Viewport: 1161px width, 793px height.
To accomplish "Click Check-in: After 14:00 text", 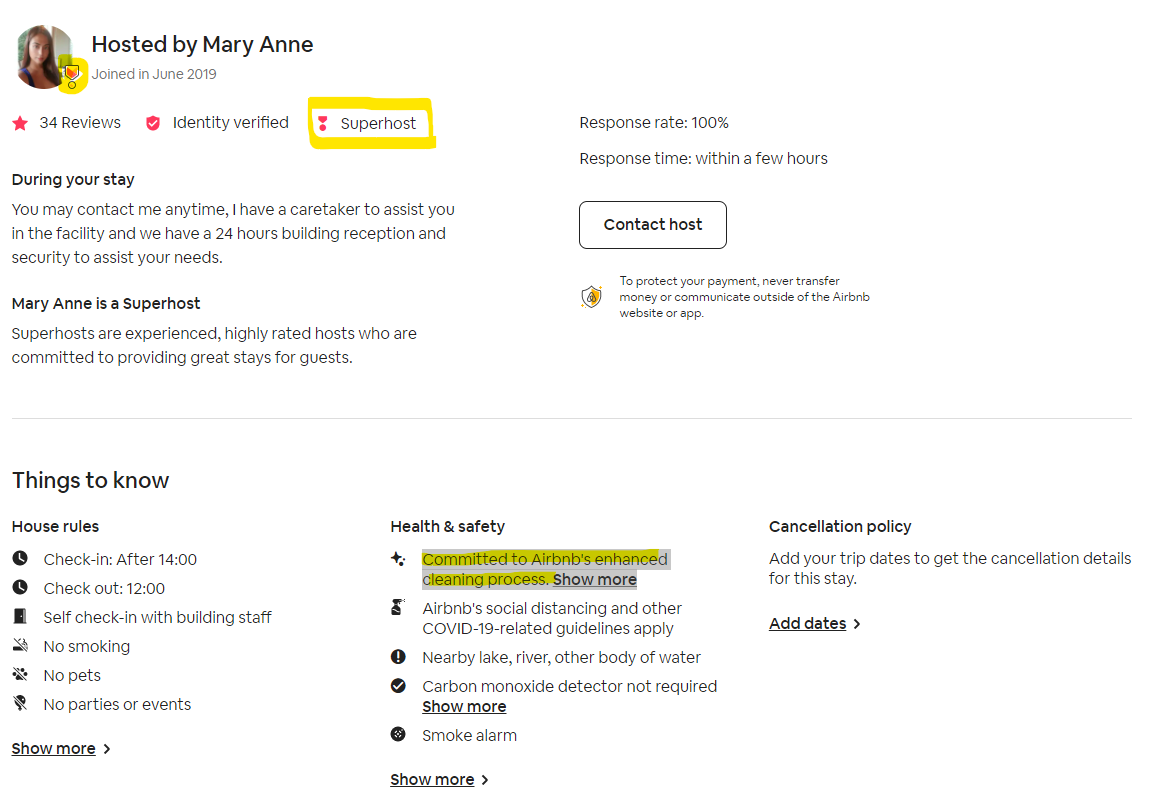I will click(x=120, y=559).
